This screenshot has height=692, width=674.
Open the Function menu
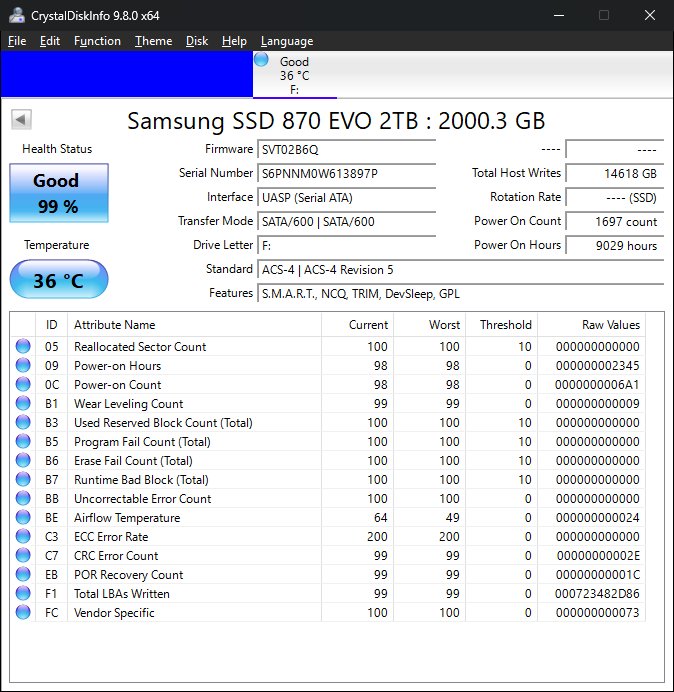coord(97,41)
